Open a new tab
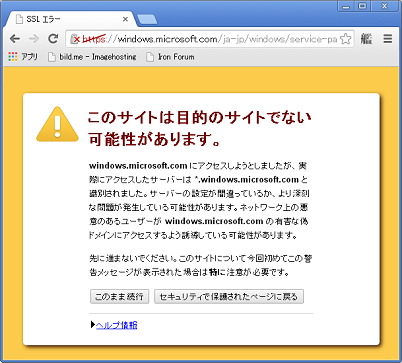 (x=147, y=20)
